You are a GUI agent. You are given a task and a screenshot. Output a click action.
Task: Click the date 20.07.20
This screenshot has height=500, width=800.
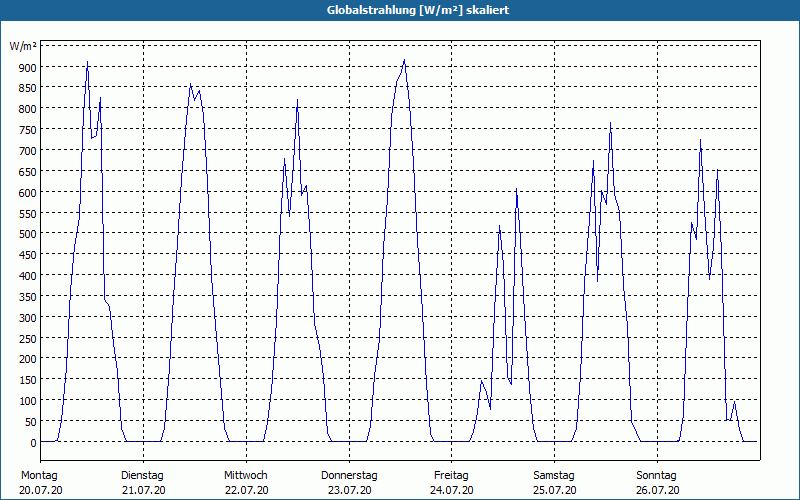41,490
